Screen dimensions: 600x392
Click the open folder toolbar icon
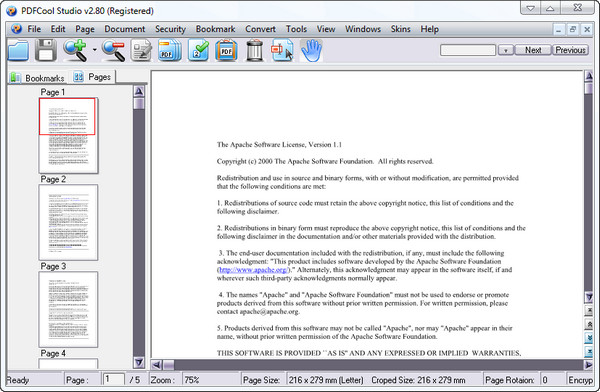(x=18, y=51)
